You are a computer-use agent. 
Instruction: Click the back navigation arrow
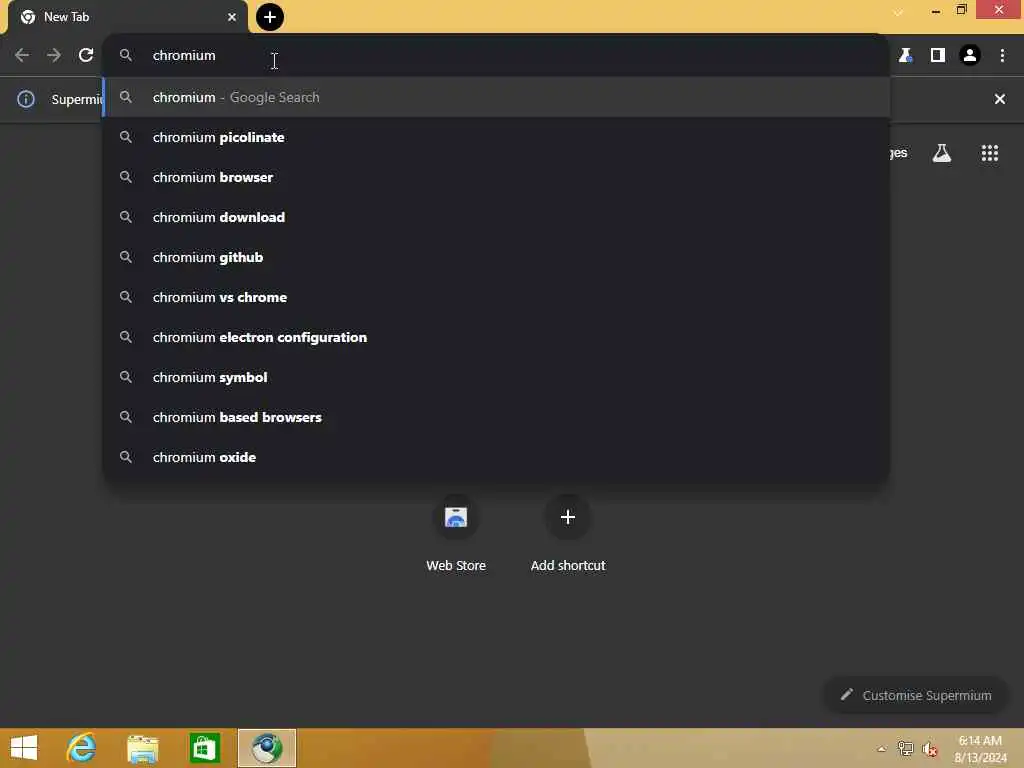coord(22,56)
